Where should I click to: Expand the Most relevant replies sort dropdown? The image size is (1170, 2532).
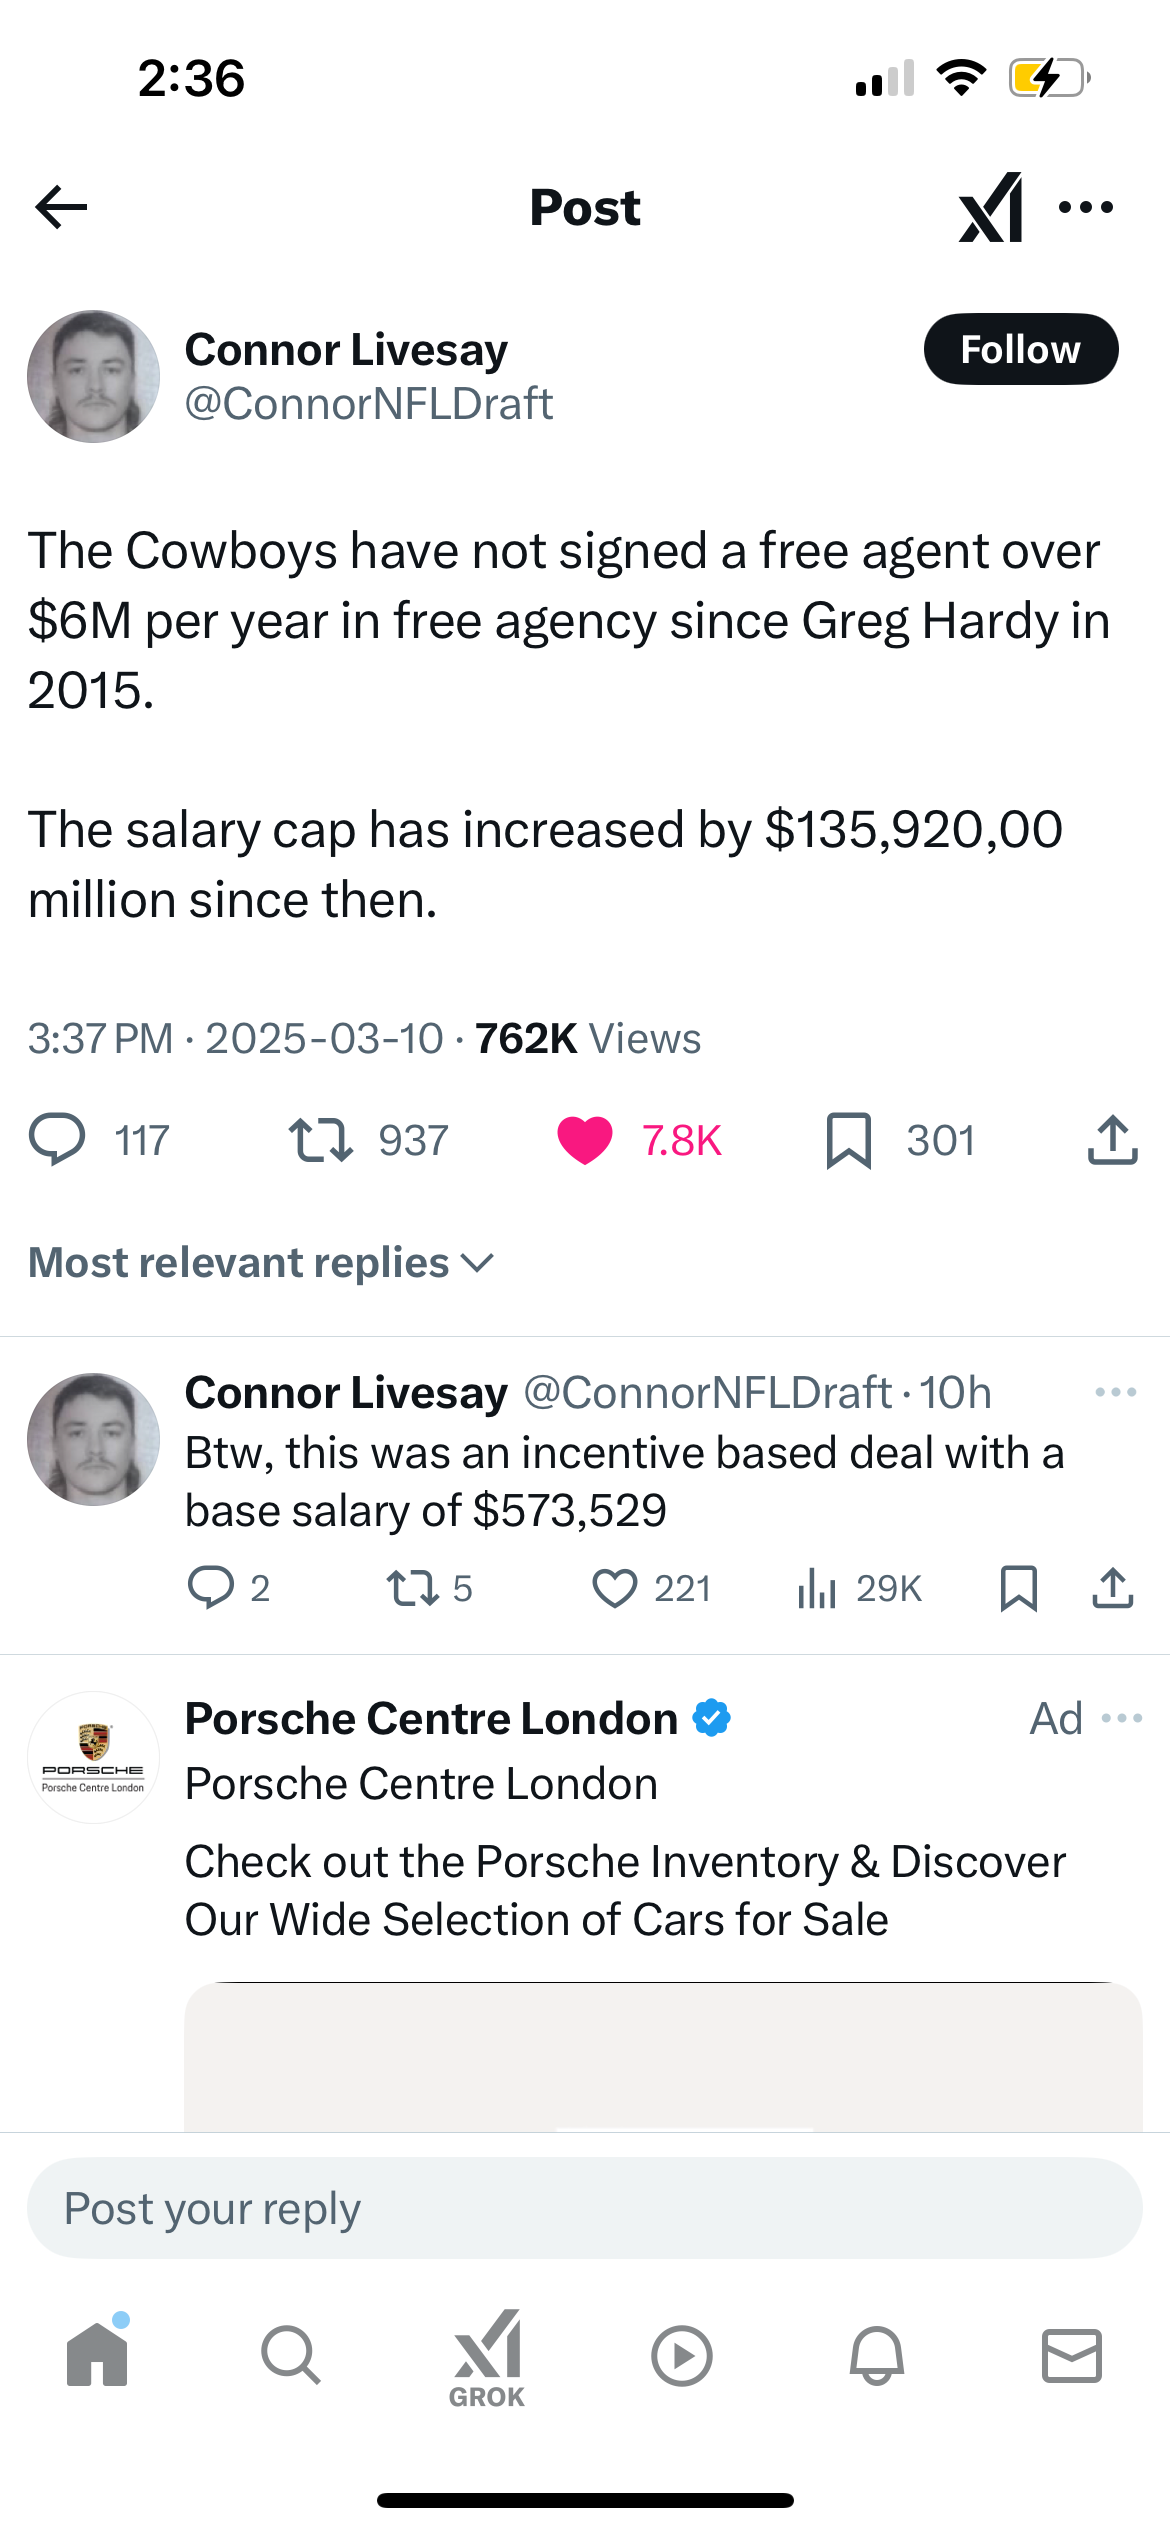pyautogui.click(x=262, y=1263)
